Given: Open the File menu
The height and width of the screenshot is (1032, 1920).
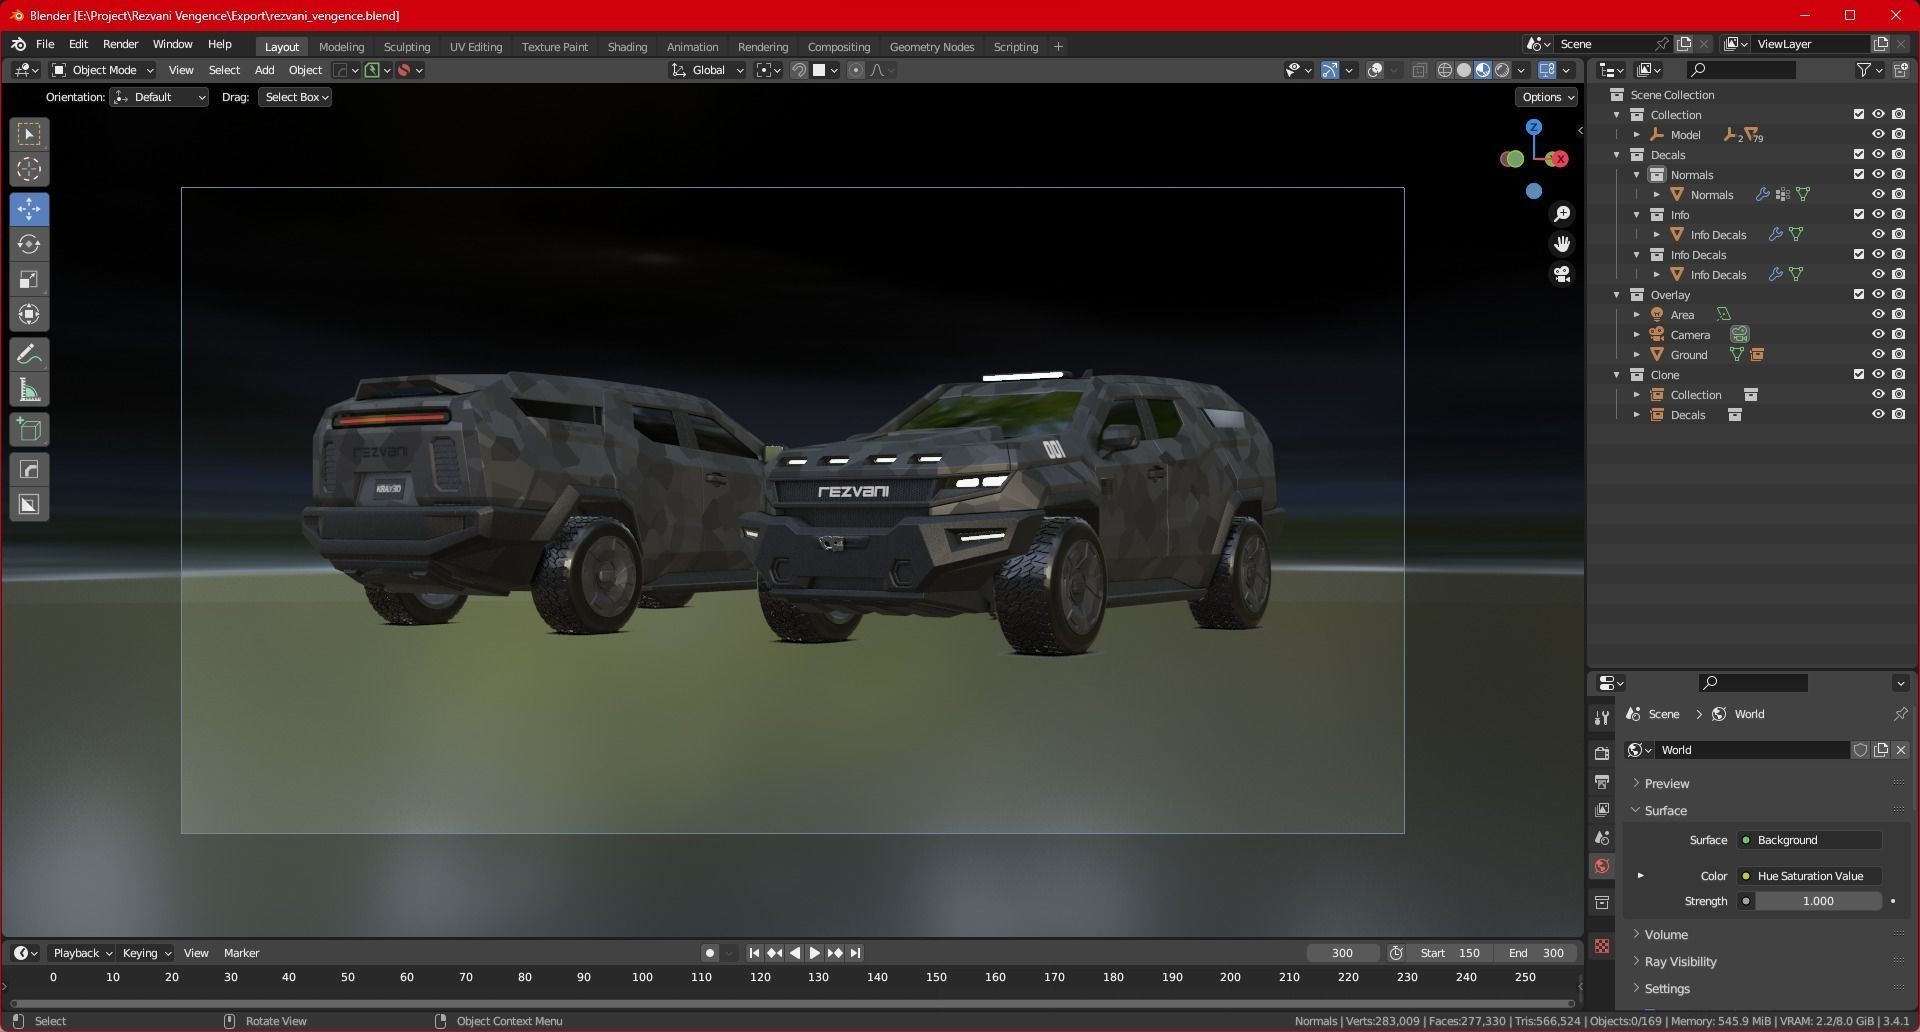Looking at the screenshot, I should pyautogui.click(x=45, y=44).
